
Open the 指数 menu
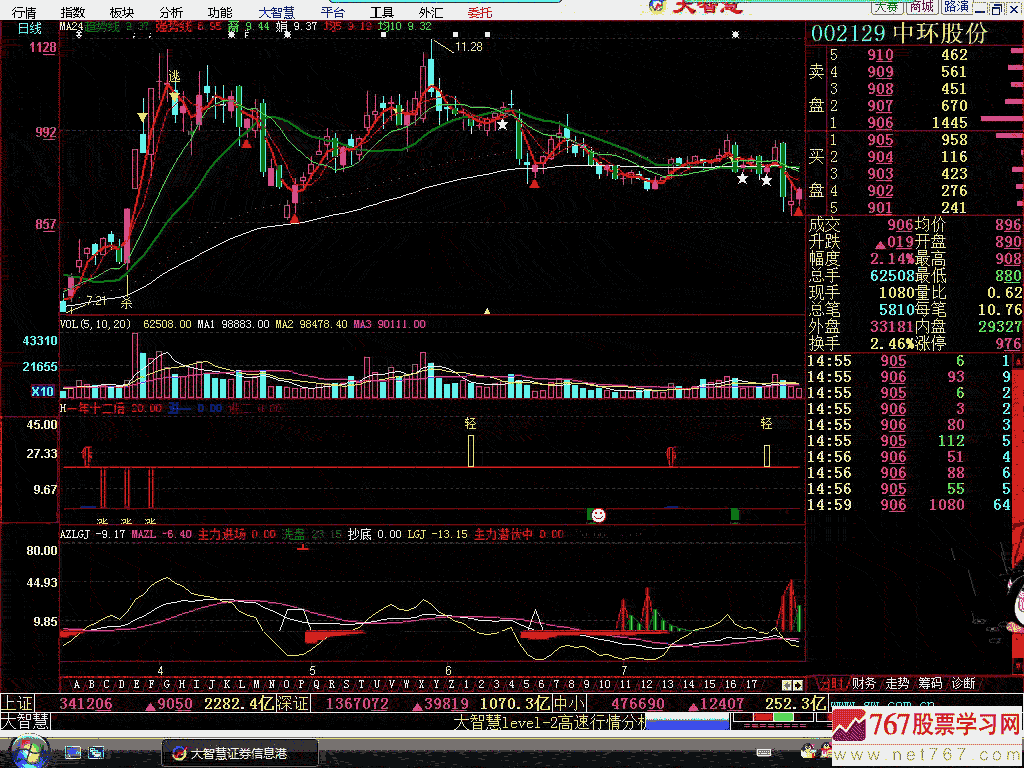tap(72, 12)
